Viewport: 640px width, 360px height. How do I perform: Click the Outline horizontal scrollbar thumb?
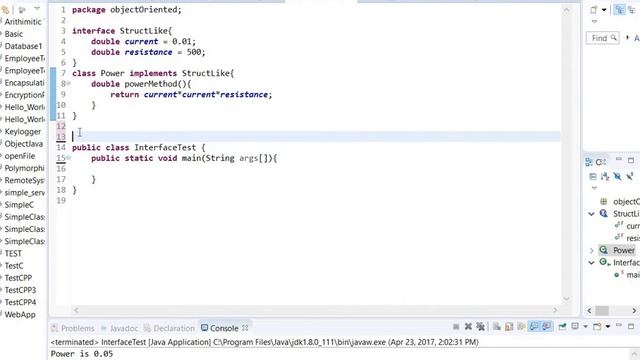pyautogui.click(x=602, y=311)
